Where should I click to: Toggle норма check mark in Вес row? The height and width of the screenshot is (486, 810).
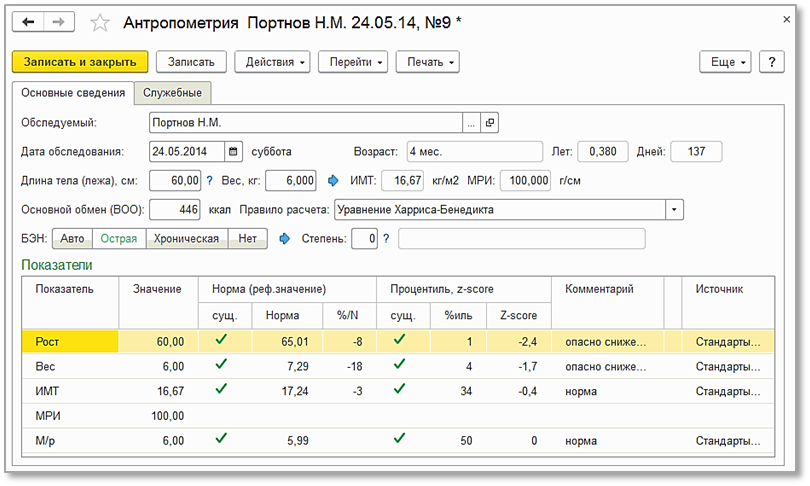coord(221,365)
